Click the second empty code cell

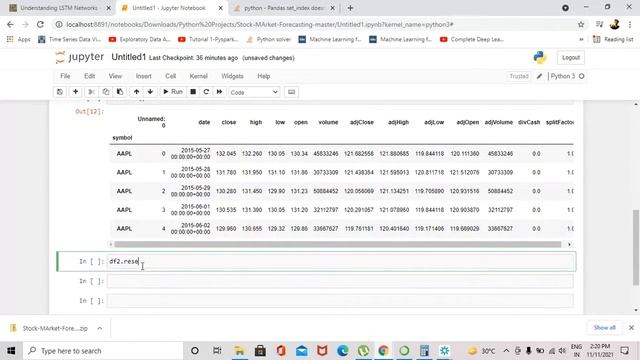point(340,281)
